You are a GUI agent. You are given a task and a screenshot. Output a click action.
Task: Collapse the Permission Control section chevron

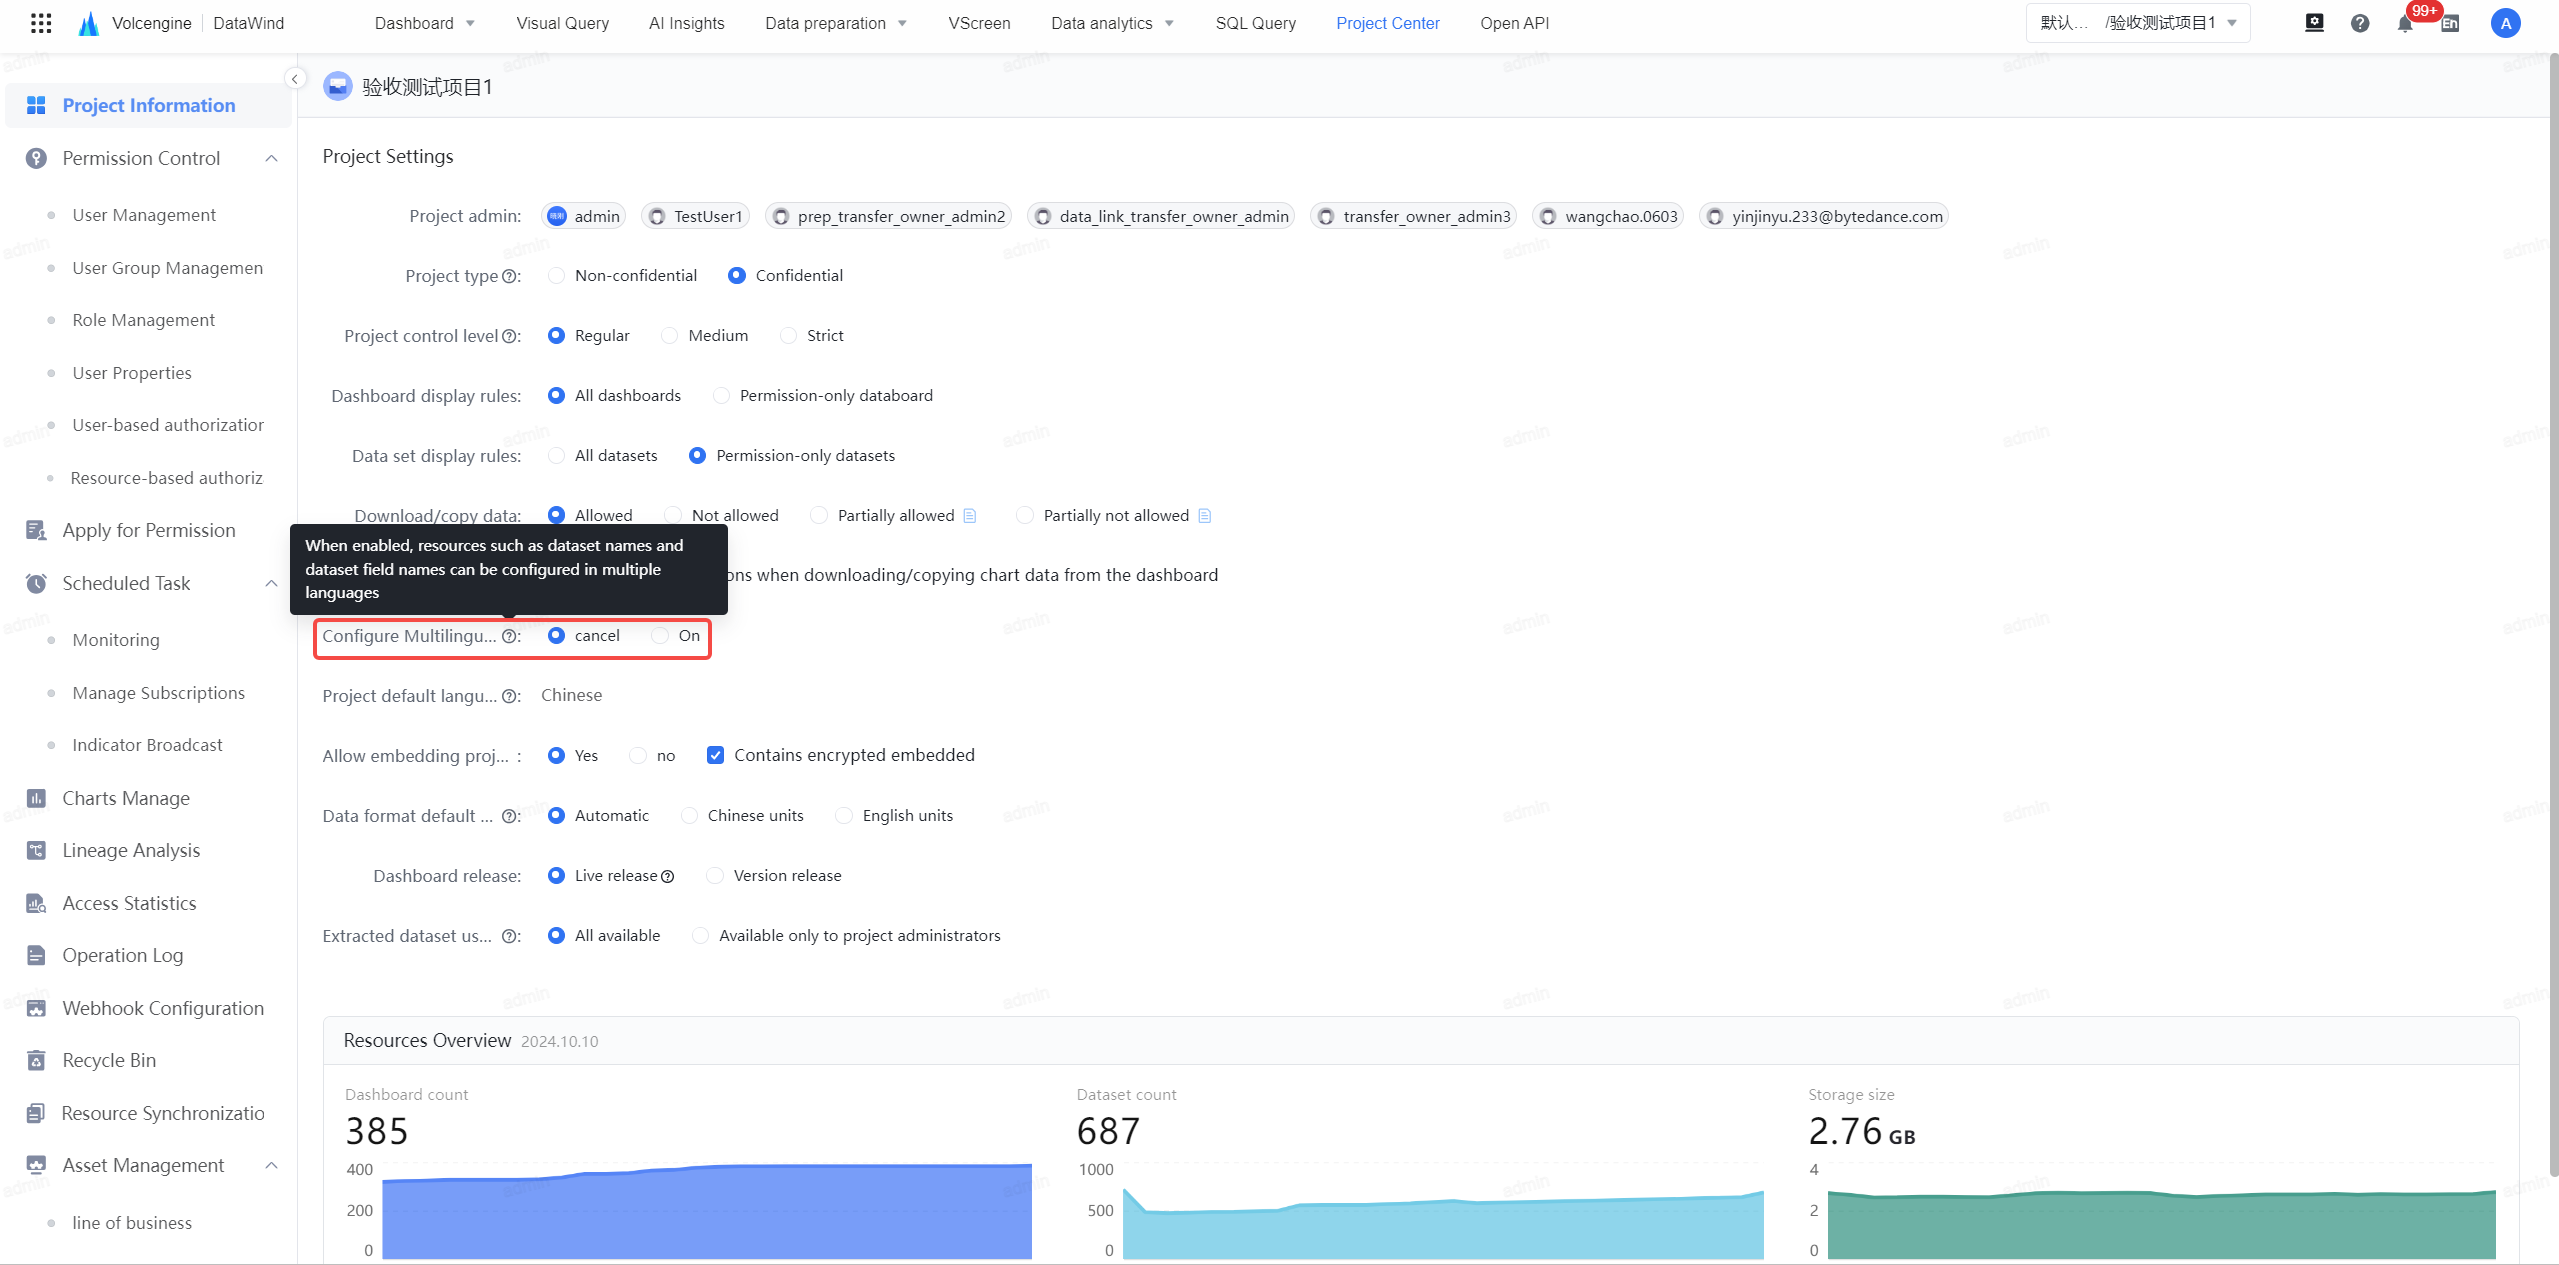tap(271, 158)
